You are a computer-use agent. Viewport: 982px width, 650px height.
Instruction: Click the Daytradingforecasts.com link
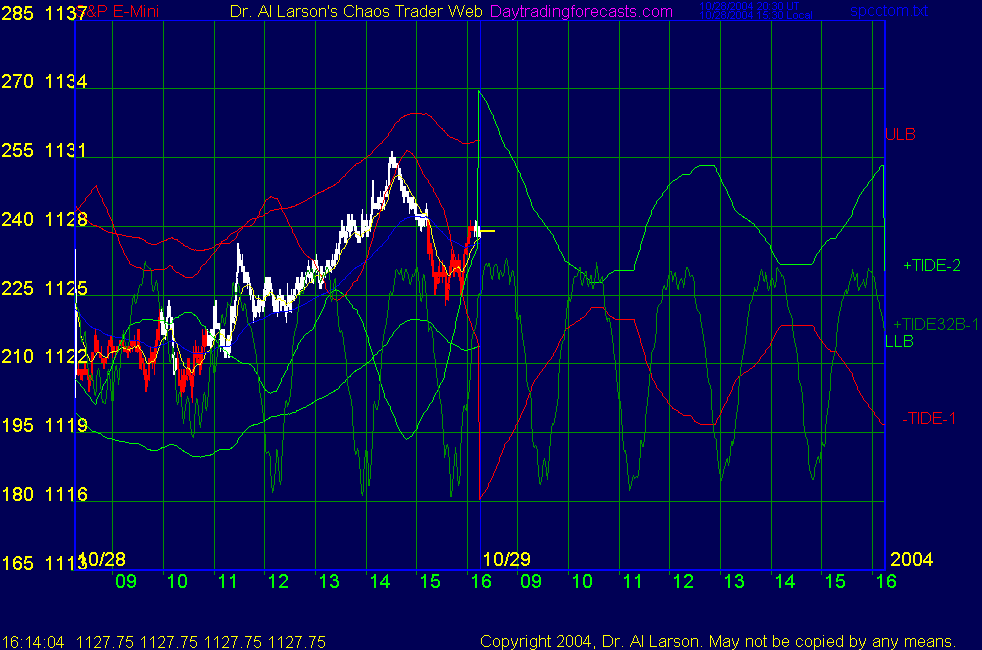581,11
